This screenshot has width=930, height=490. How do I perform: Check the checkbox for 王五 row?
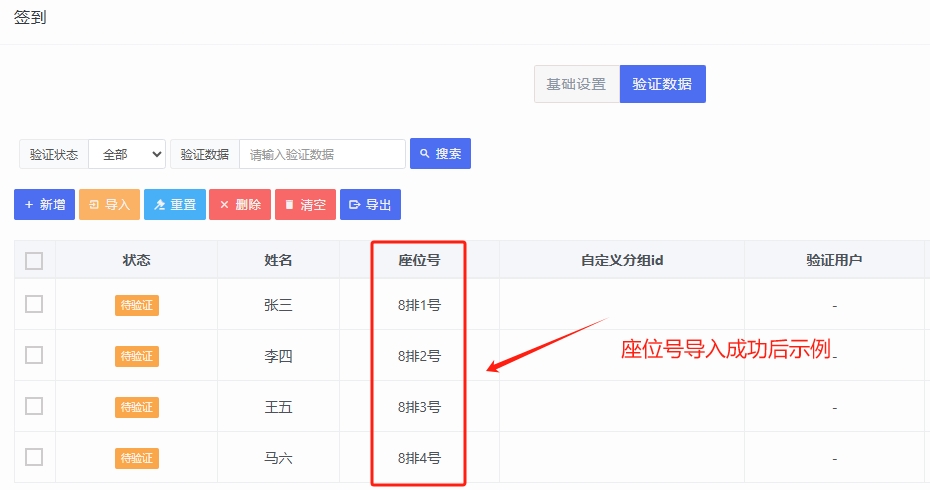[34, 406]
